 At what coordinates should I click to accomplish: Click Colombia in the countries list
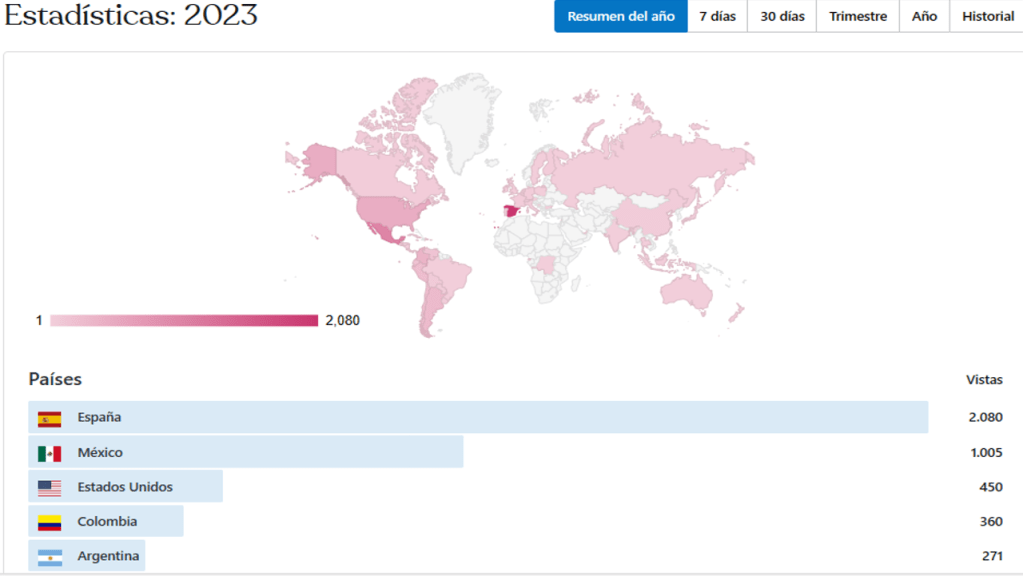pyautogui.click(x=107, y=521)
